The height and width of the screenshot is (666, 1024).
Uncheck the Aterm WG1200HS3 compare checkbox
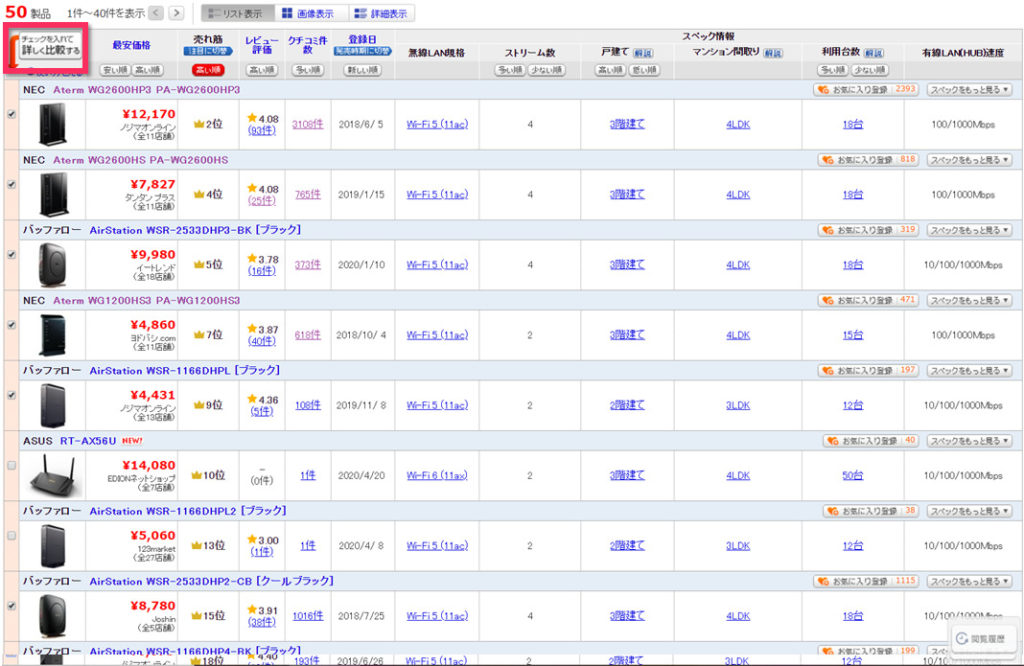tap(11, 325)
